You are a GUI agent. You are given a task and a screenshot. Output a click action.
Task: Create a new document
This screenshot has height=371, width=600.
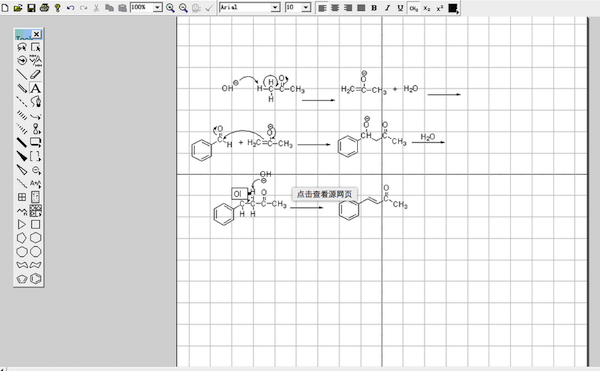pos(5,8)
